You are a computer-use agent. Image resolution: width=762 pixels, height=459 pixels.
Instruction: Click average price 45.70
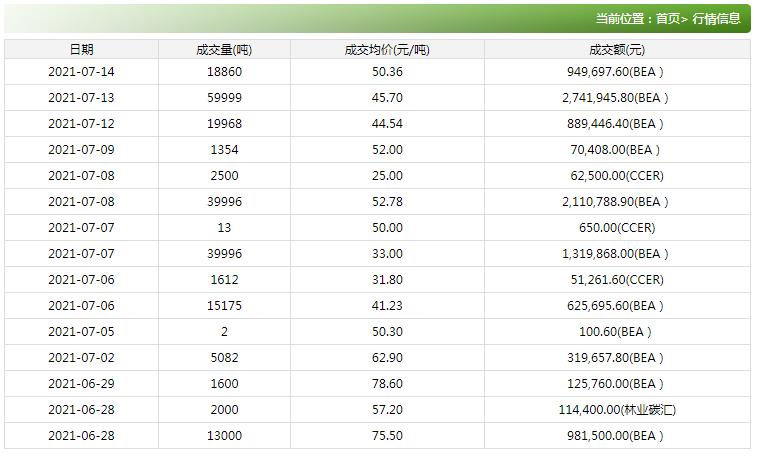pyautogui.click(x=387, y=98)
